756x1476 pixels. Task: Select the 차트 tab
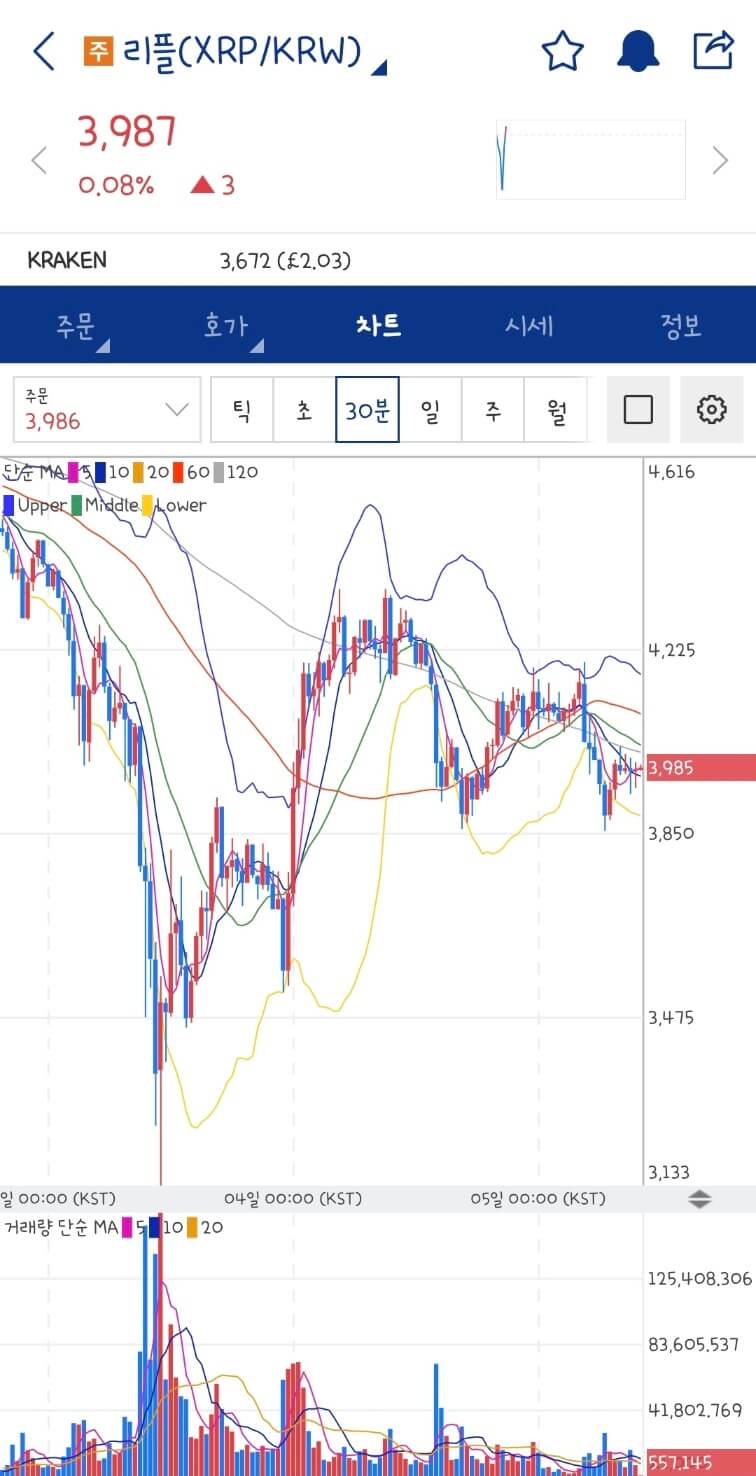[378, 325]
